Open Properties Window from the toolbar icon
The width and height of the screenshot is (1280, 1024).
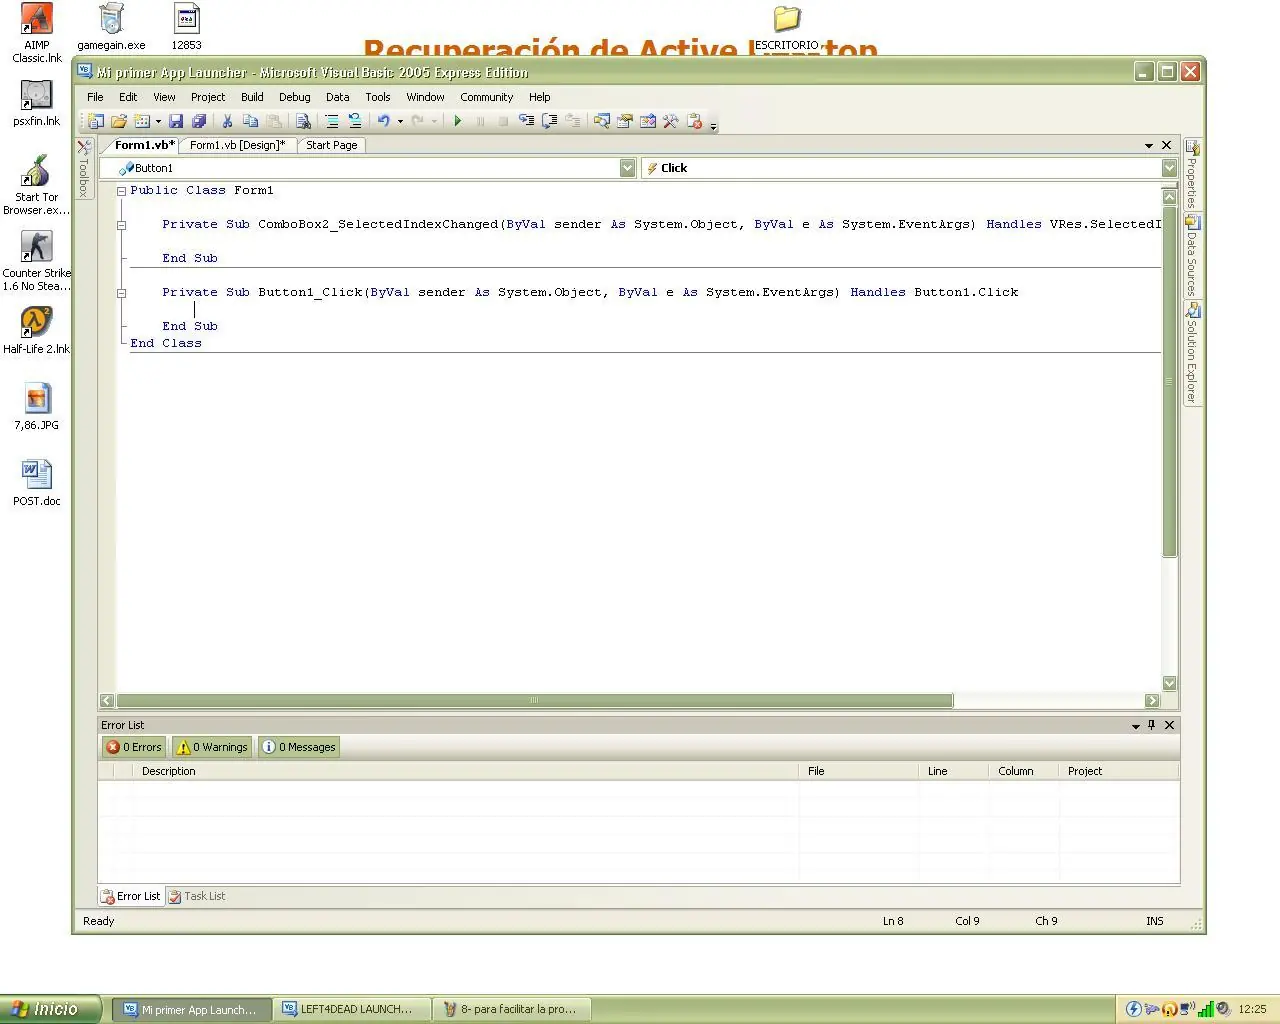[x=625, y=121]
